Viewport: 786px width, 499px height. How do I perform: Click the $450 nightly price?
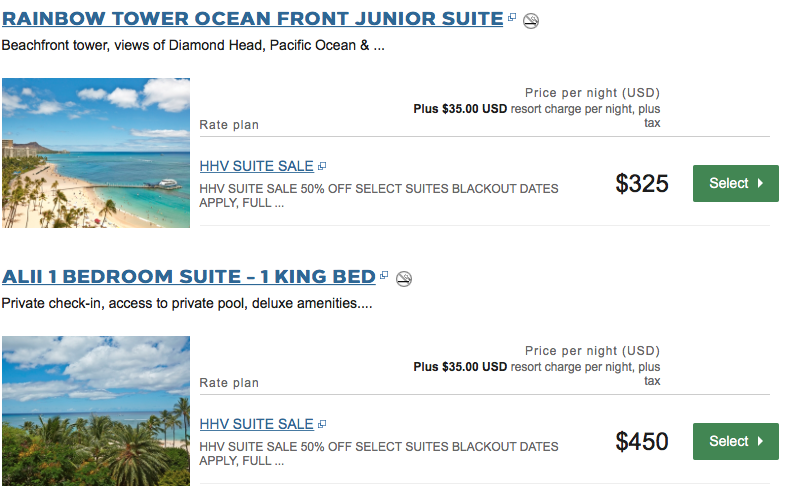click(x=642, y=441)
